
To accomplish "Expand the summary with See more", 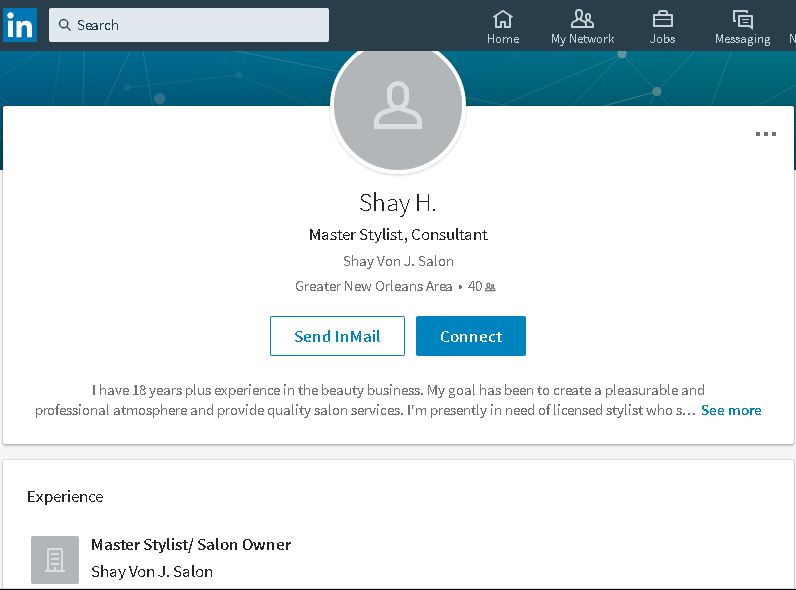I will 731,410.
